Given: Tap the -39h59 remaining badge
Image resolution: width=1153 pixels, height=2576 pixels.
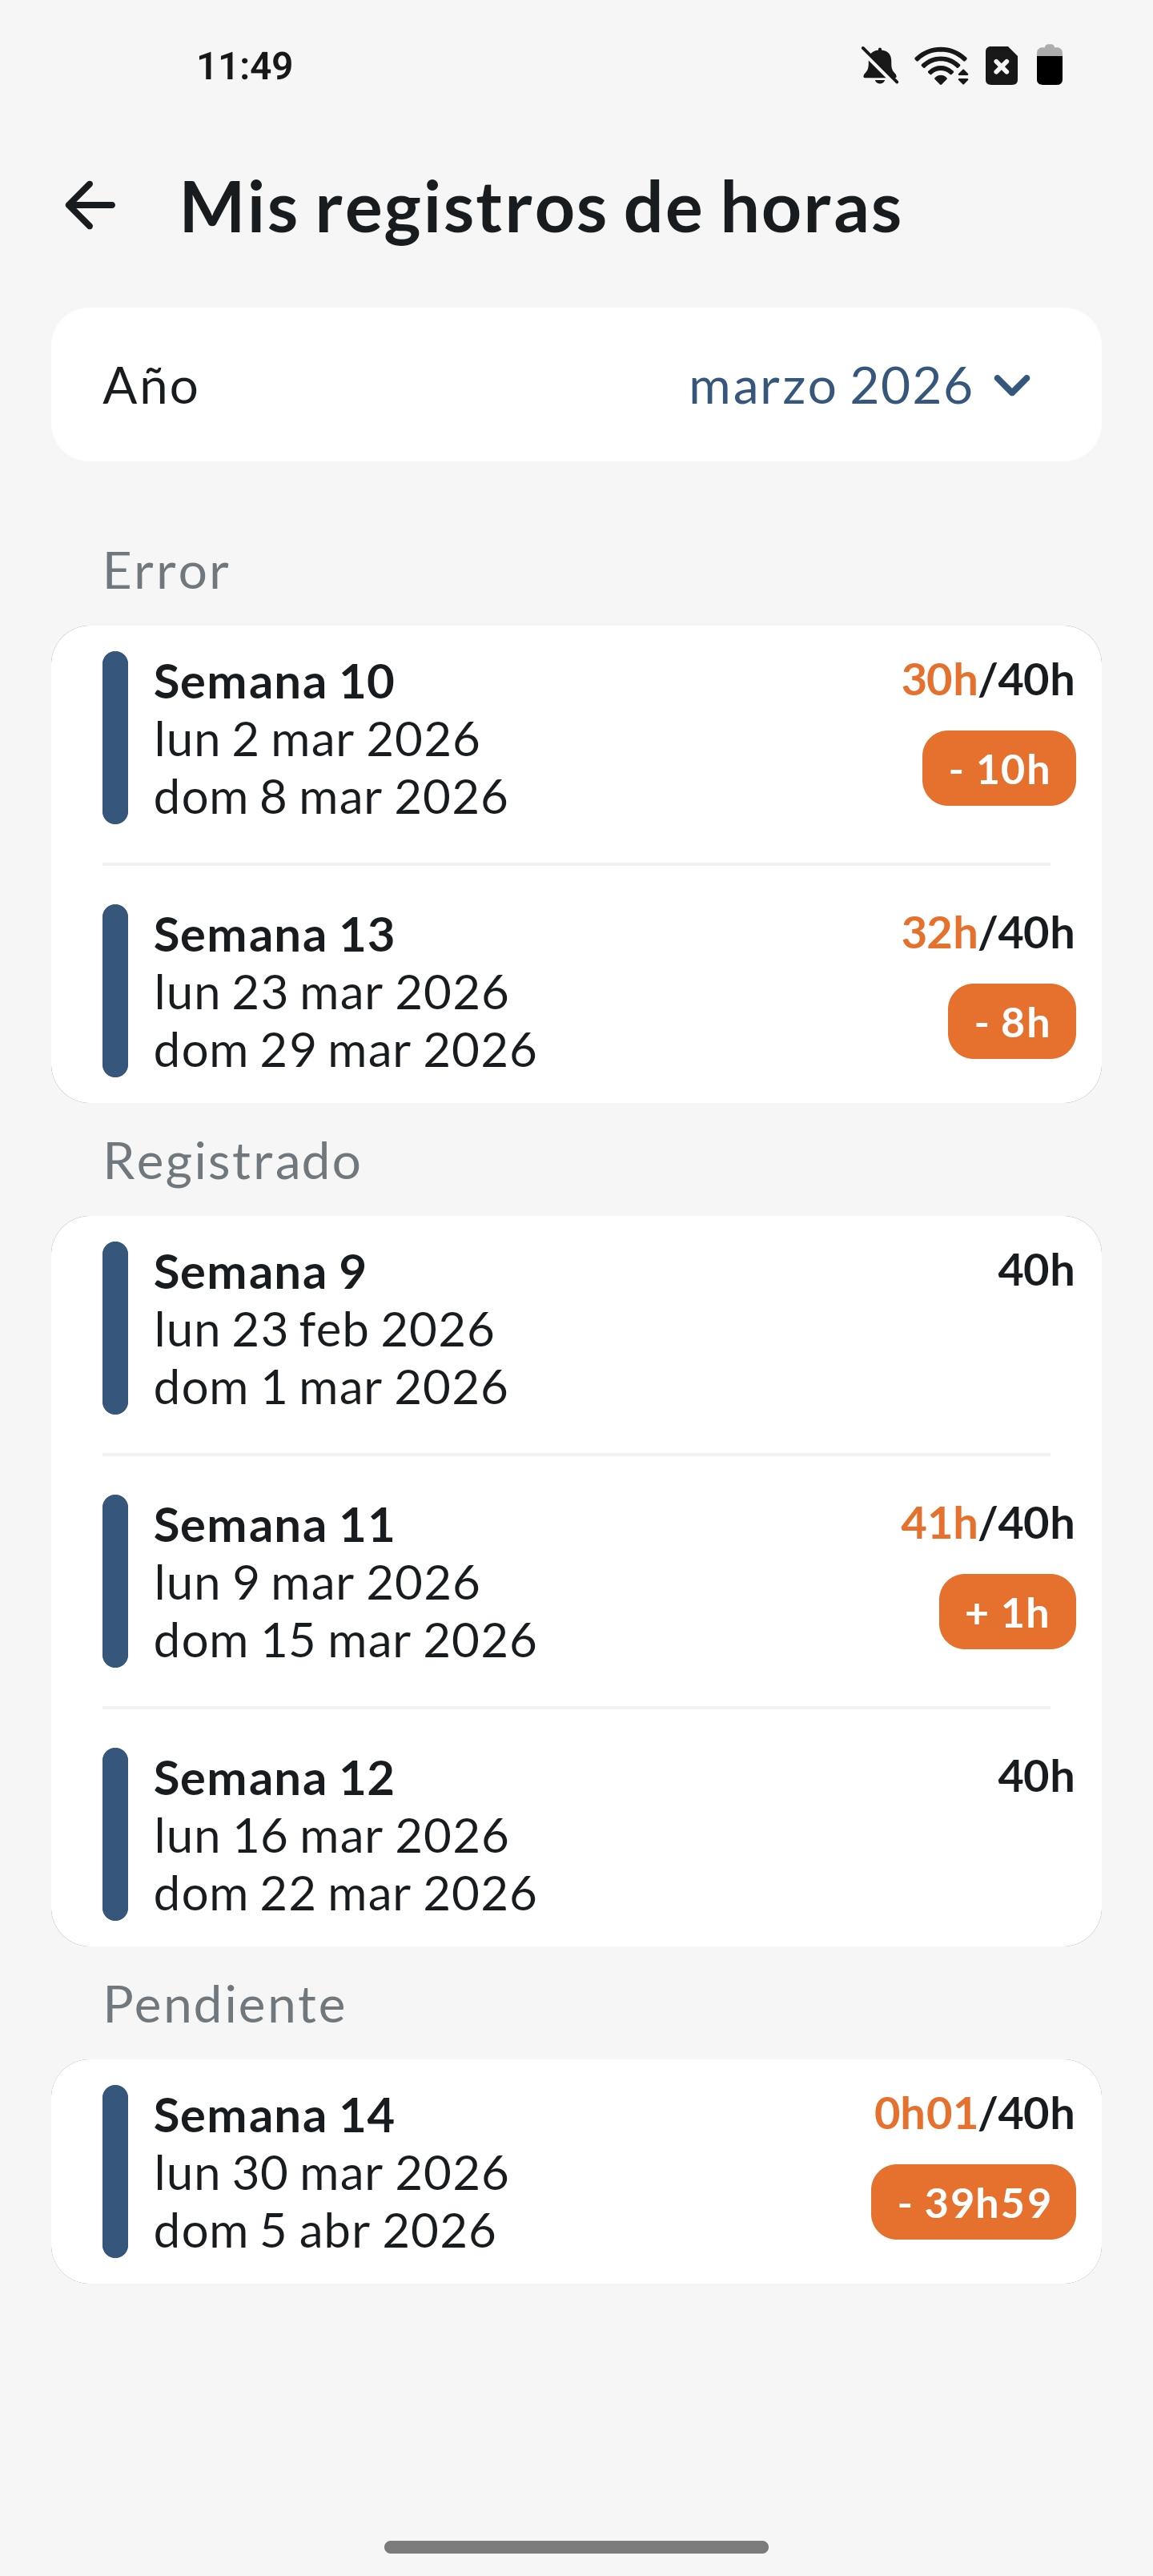Looking at the screenshot, I should click(973, 2203).
